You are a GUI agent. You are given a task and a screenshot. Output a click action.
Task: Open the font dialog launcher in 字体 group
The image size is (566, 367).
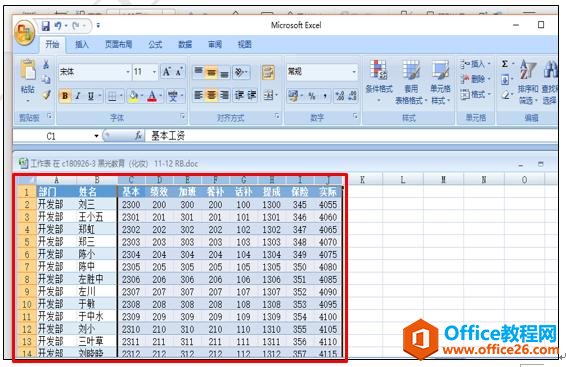pyautogui.click(x=182, y=116)
